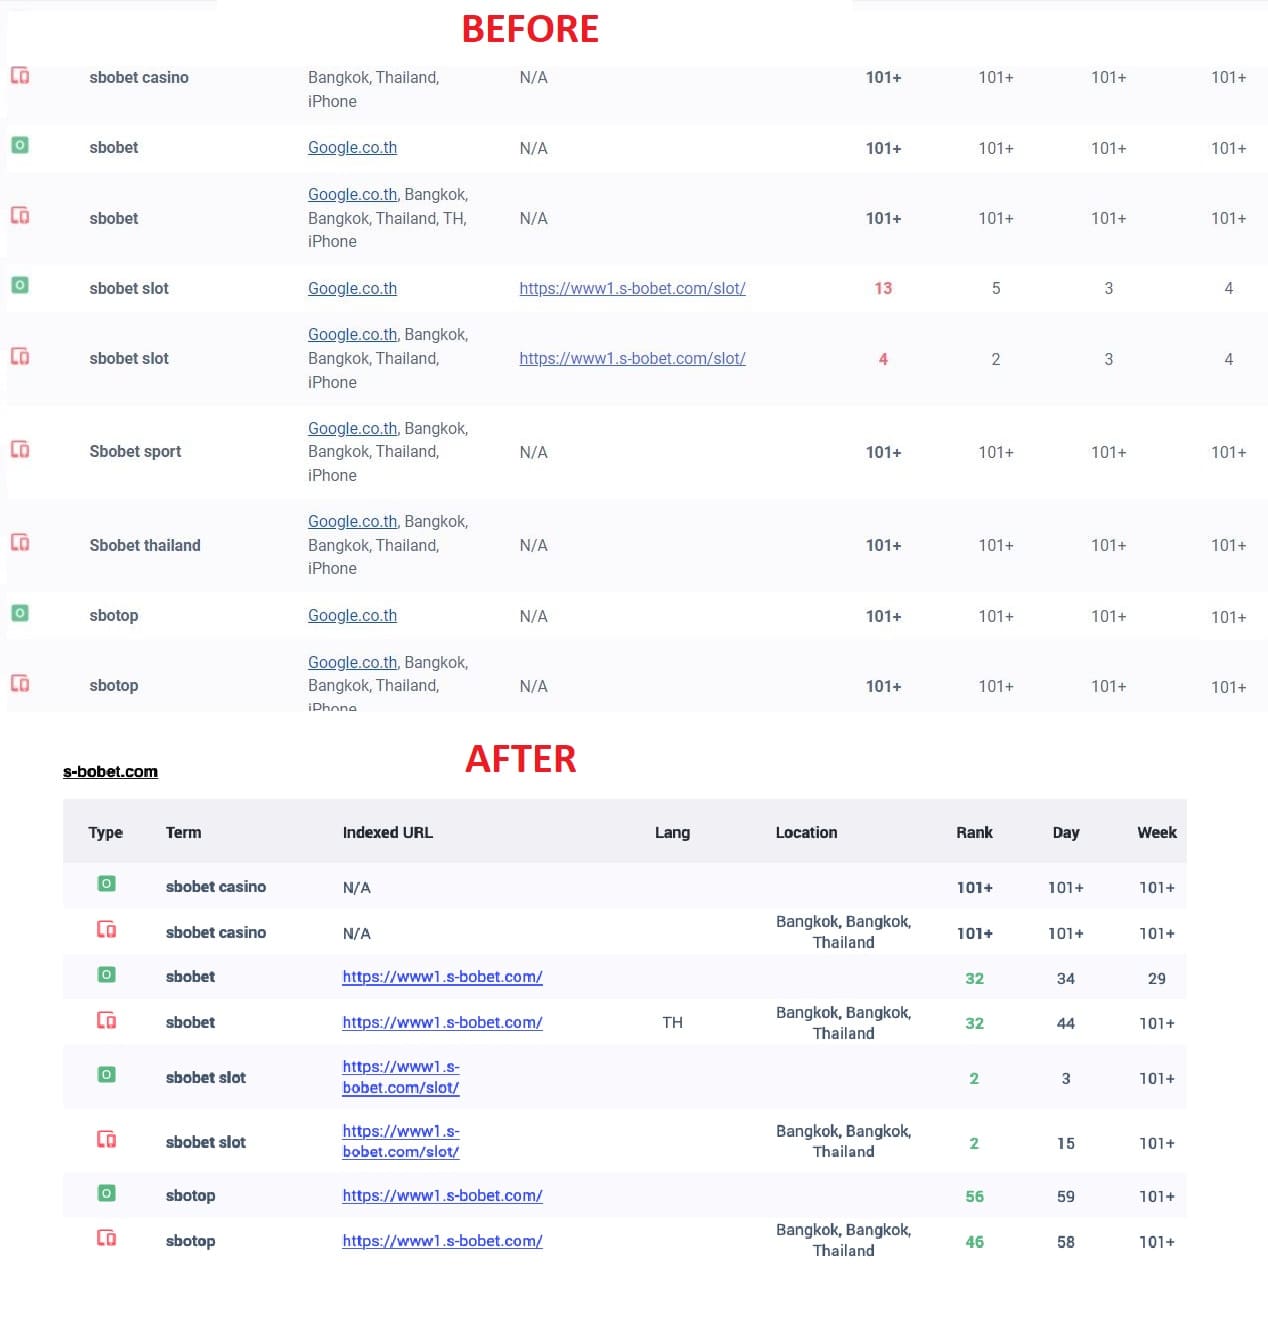
Task: Sort by the Type column header
Action: point(105,833)
